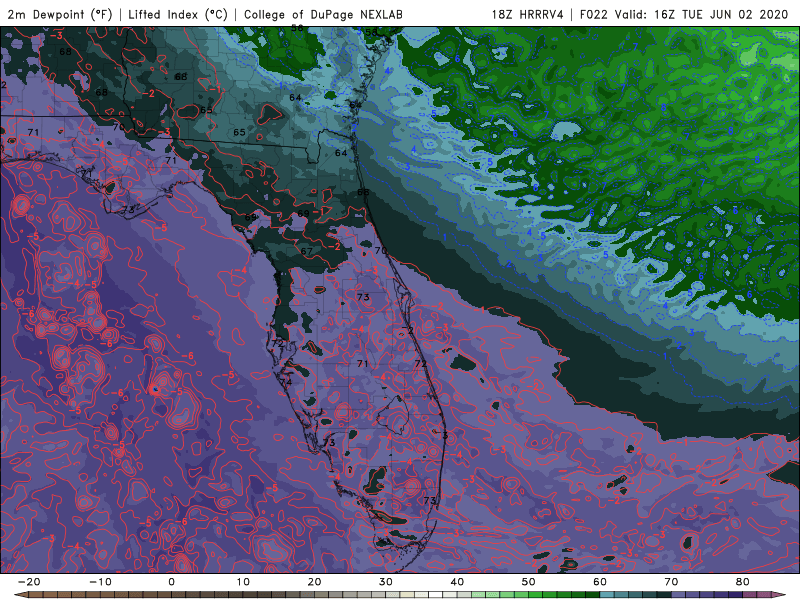This screenshot has height=600, width=800.
Task: Click the -20 label on the color scale
Action: tap(29, 582)
